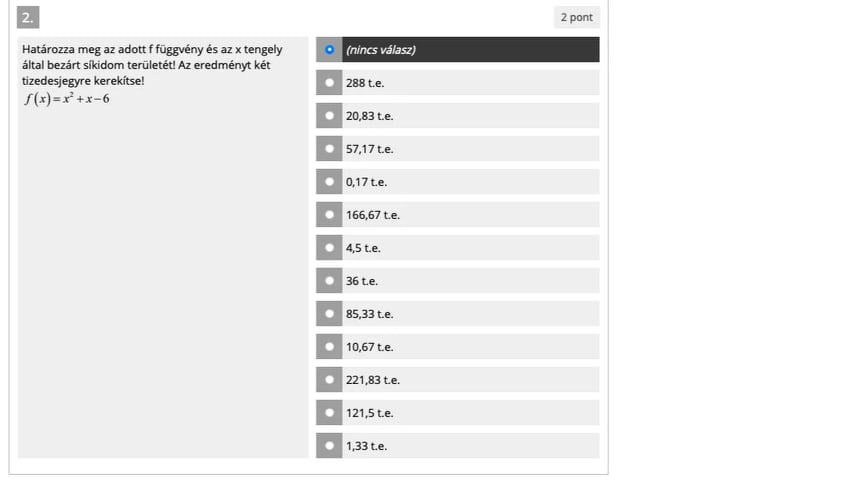The width and height of the screenshot is (848, 492).
Task: Click the question number 2 badge
Action: click(x=28, y=17)
